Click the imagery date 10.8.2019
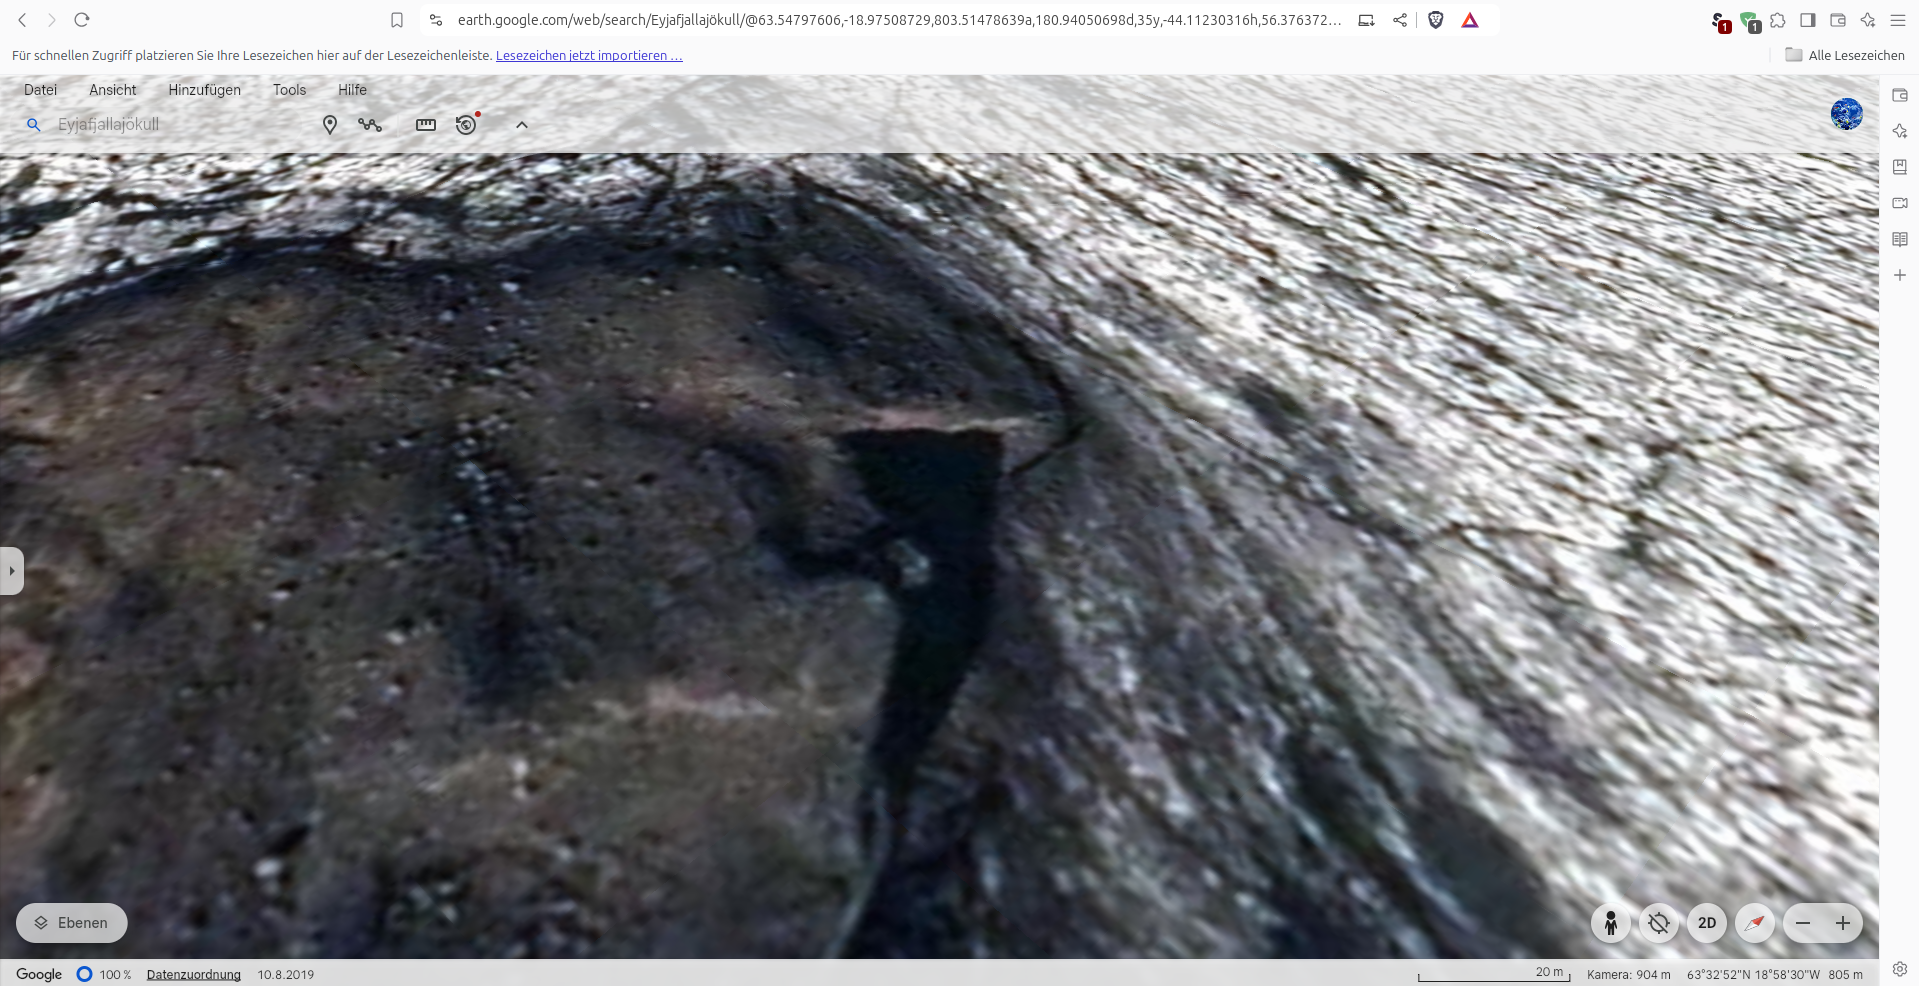This screenshot has height=986, width=1919. point(286,975)
